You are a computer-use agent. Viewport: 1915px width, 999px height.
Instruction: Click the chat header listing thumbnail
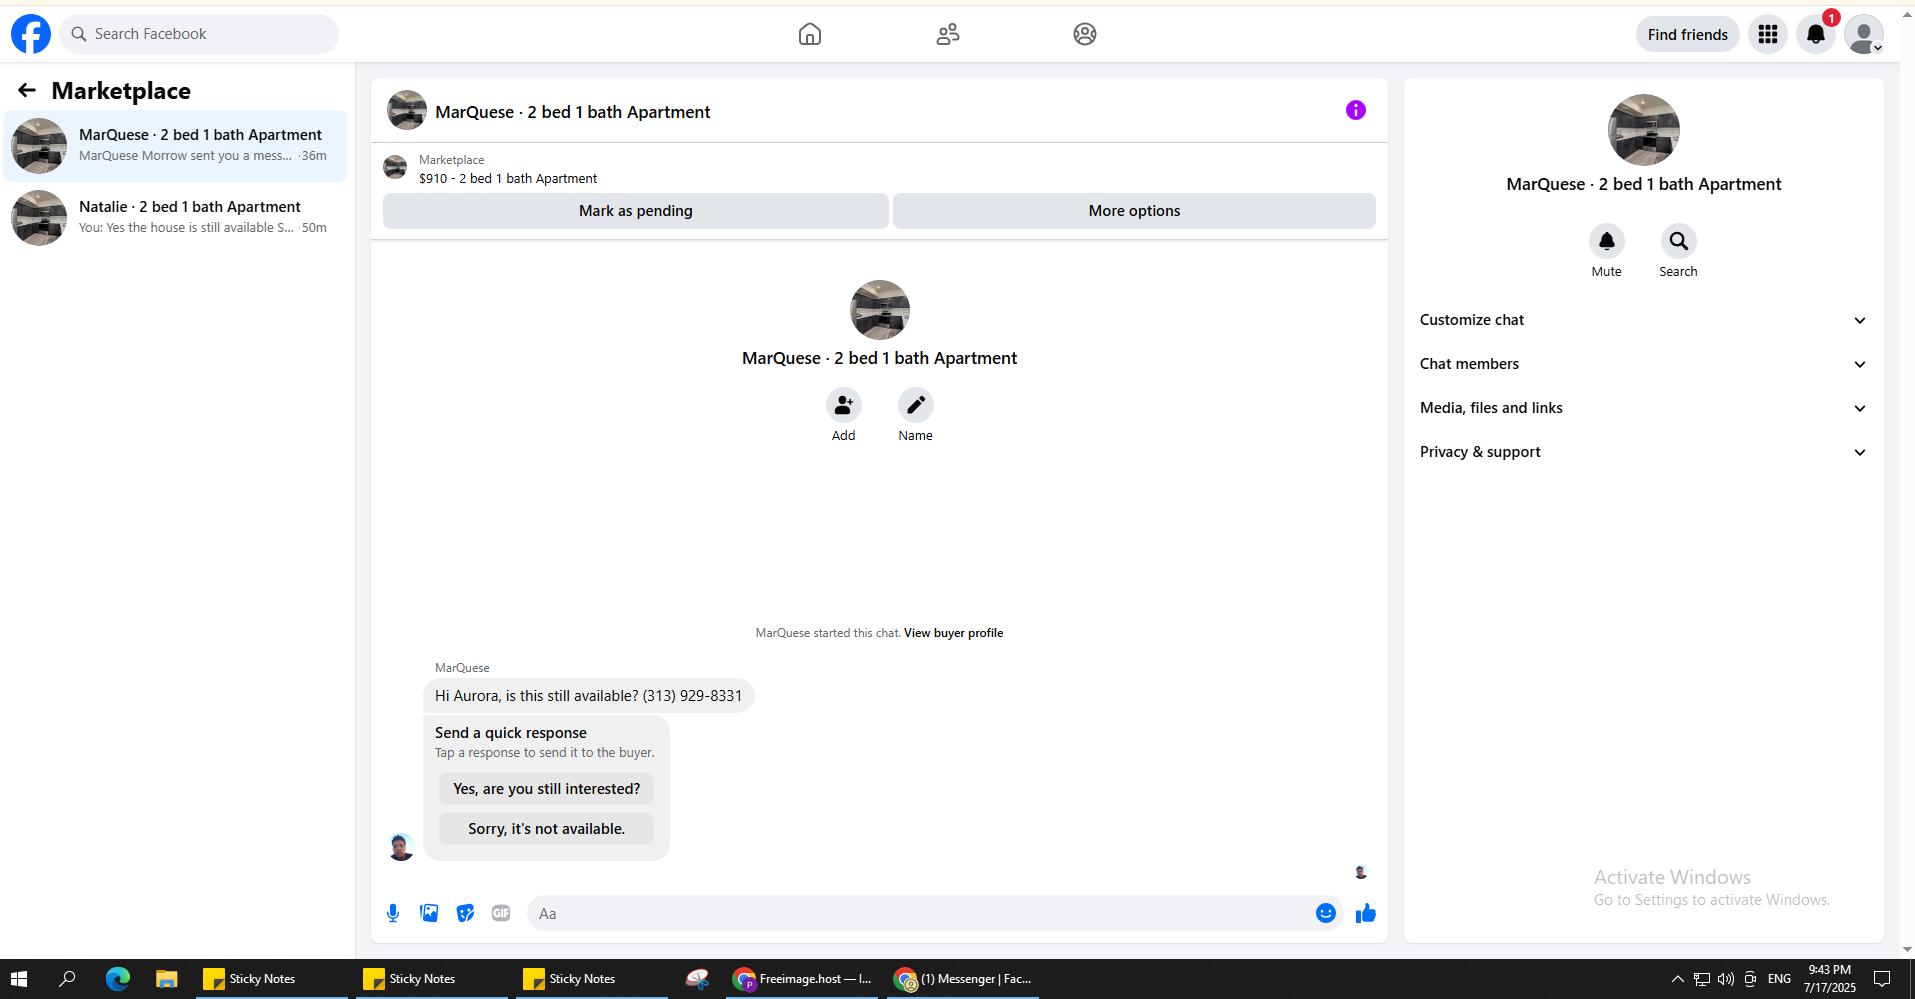click(407, 110)
